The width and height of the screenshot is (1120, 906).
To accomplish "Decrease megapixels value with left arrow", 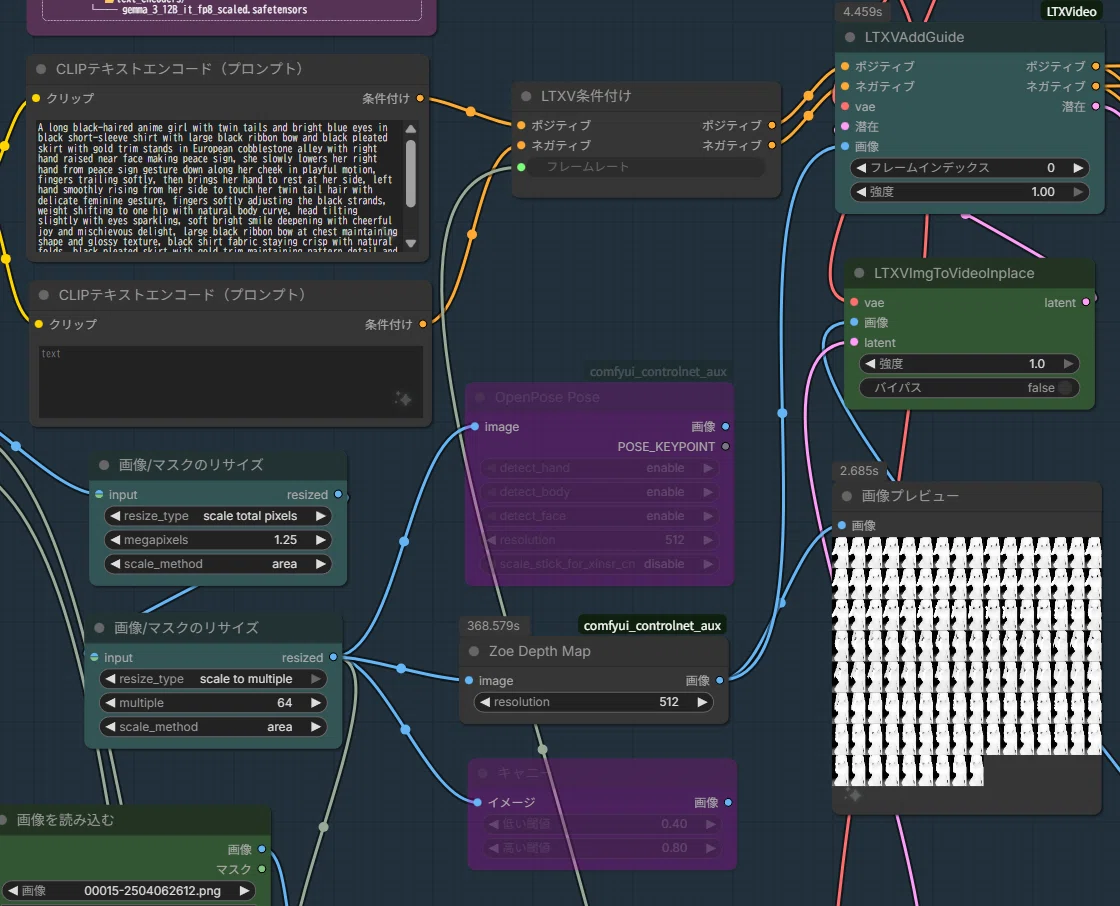I will coord(114,540).
